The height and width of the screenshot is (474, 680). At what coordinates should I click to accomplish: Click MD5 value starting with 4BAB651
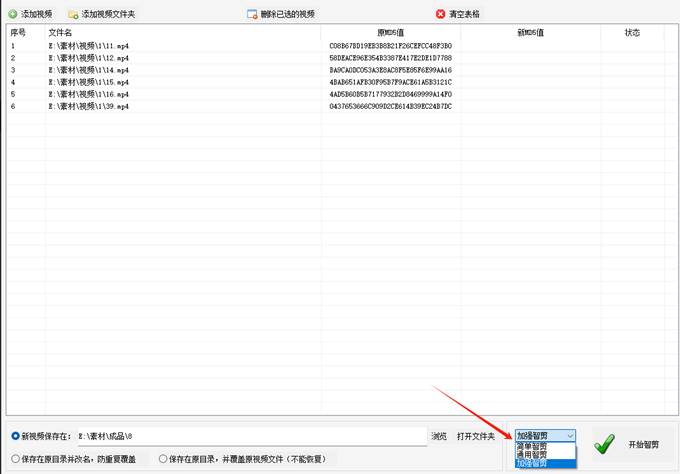pos(390,82)
